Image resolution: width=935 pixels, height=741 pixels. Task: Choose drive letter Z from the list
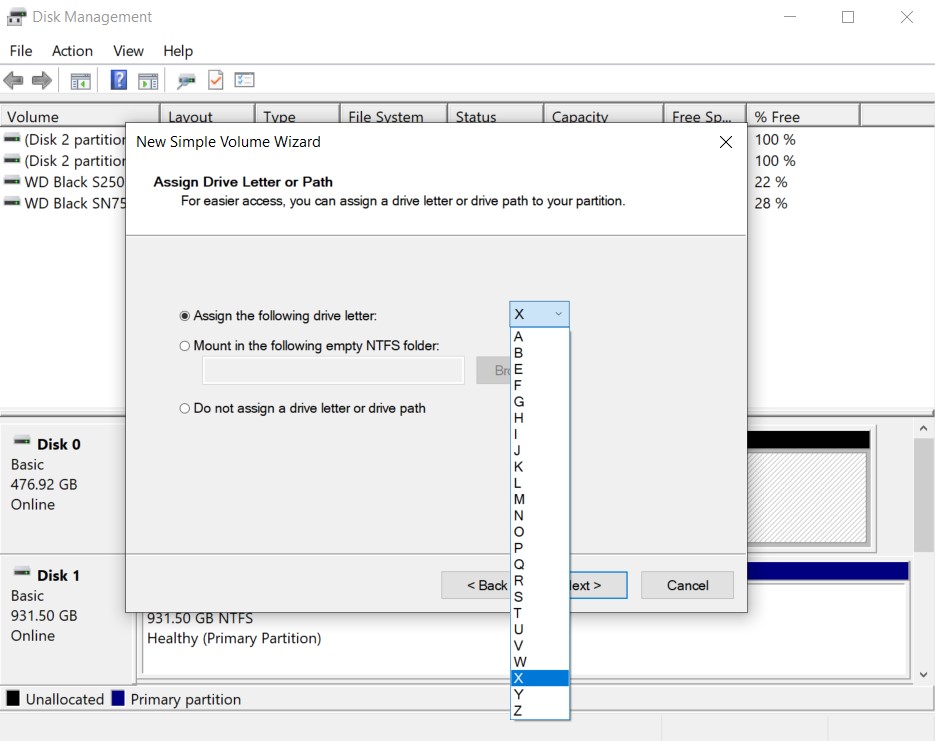[540, 711]
